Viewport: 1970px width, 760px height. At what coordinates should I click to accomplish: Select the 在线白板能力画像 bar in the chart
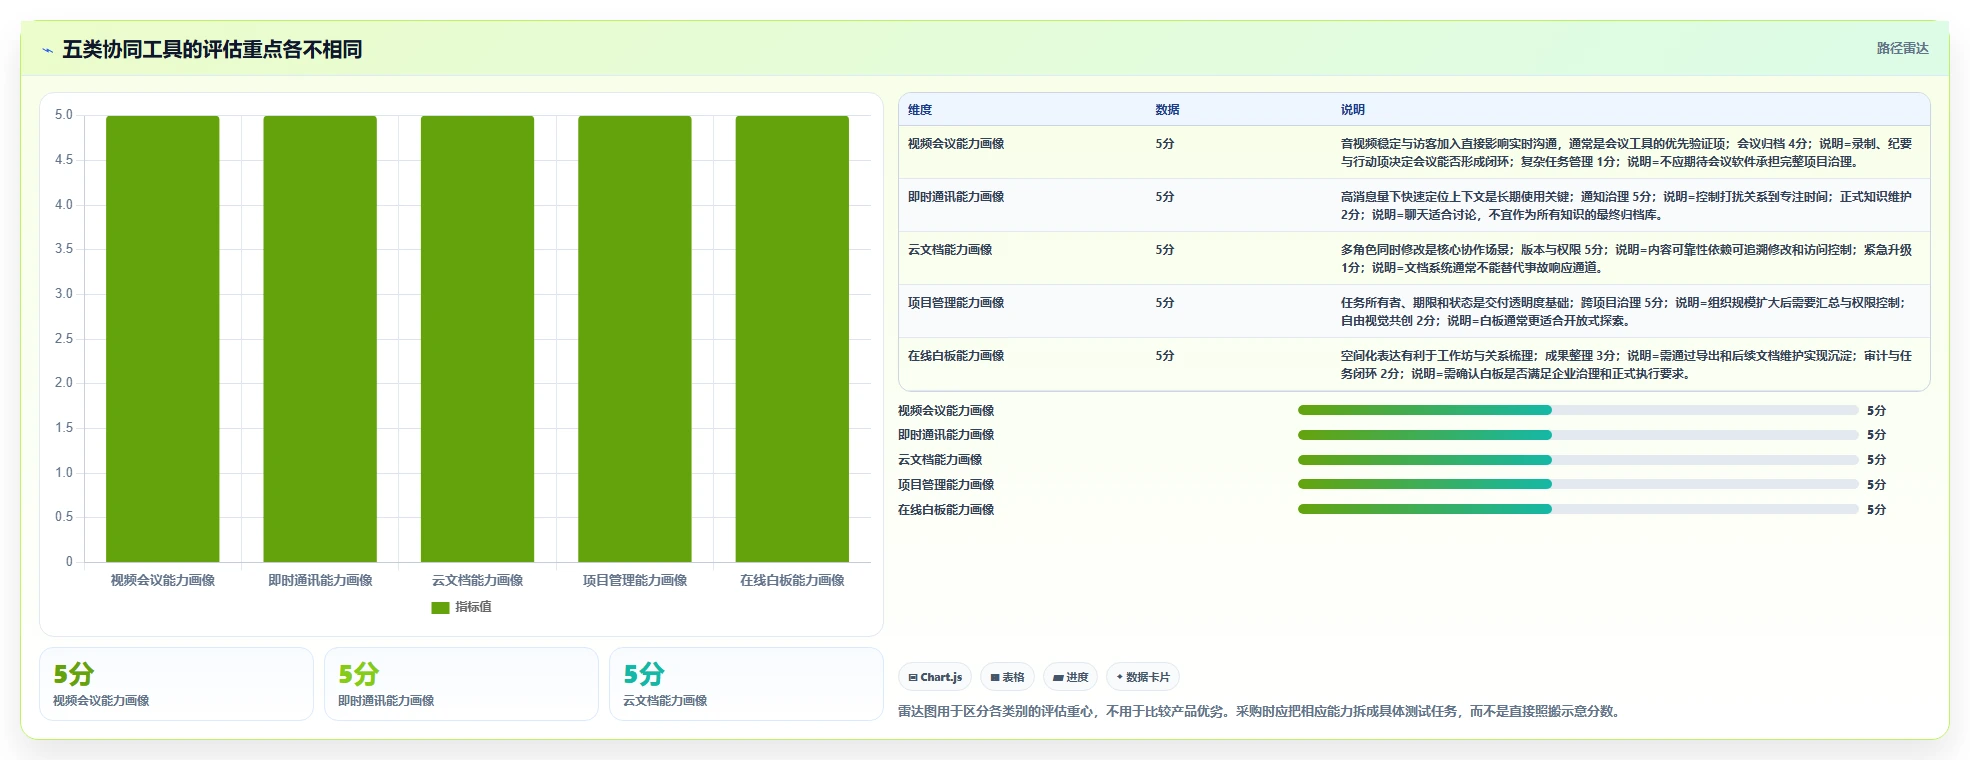point(792,339)
